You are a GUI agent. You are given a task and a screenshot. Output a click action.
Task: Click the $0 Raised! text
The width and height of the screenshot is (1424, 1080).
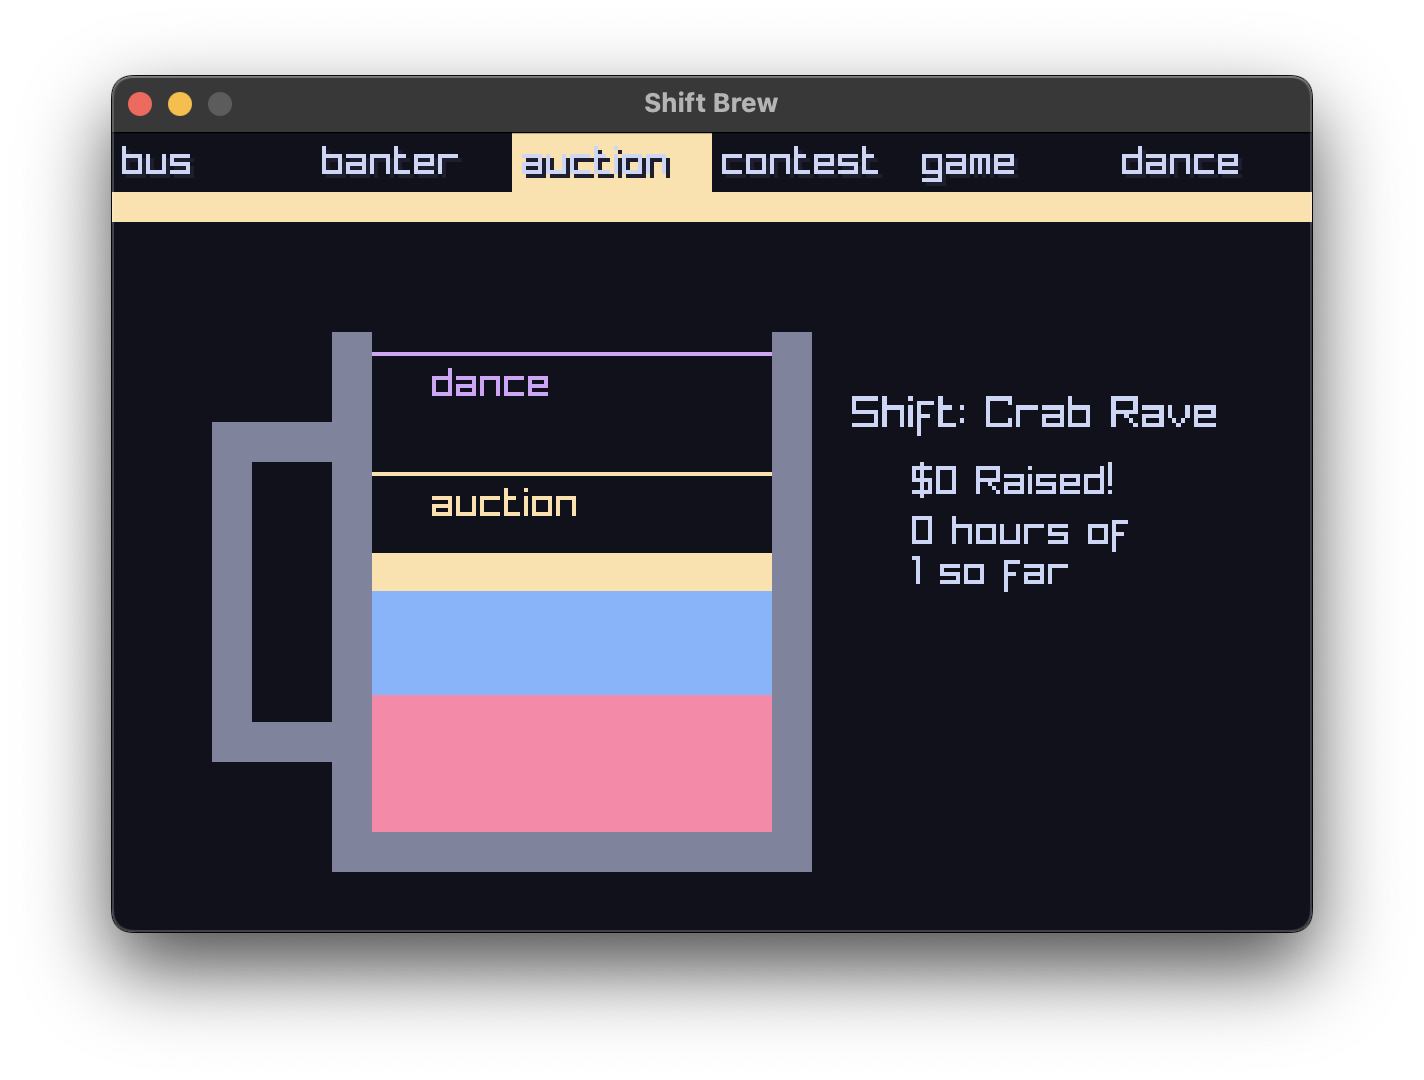tap(1012, 480)
